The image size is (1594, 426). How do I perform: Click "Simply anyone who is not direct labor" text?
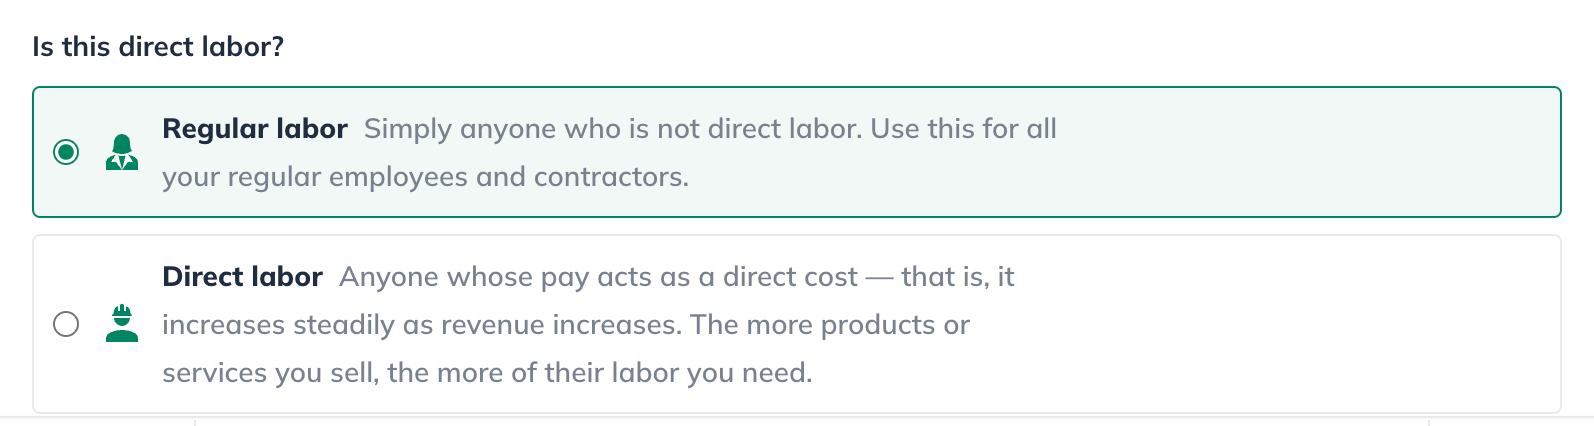click(x=612, y=129)
